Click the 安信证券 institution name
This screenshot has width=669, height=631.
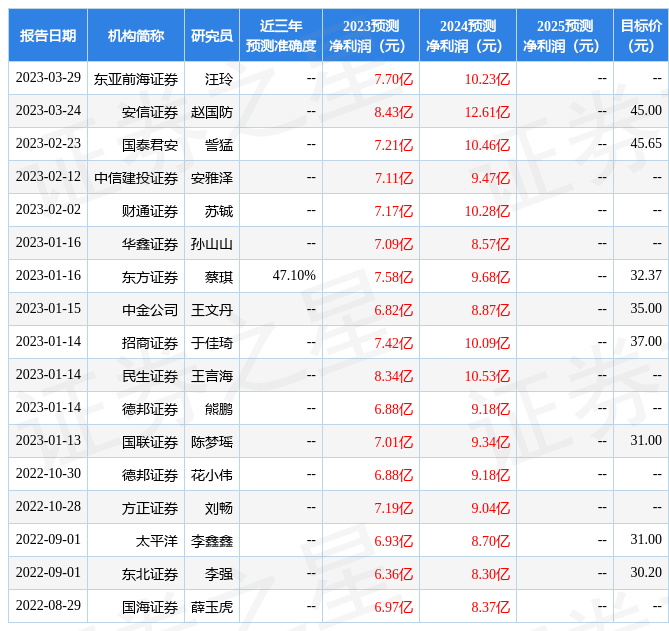[150, 112]
